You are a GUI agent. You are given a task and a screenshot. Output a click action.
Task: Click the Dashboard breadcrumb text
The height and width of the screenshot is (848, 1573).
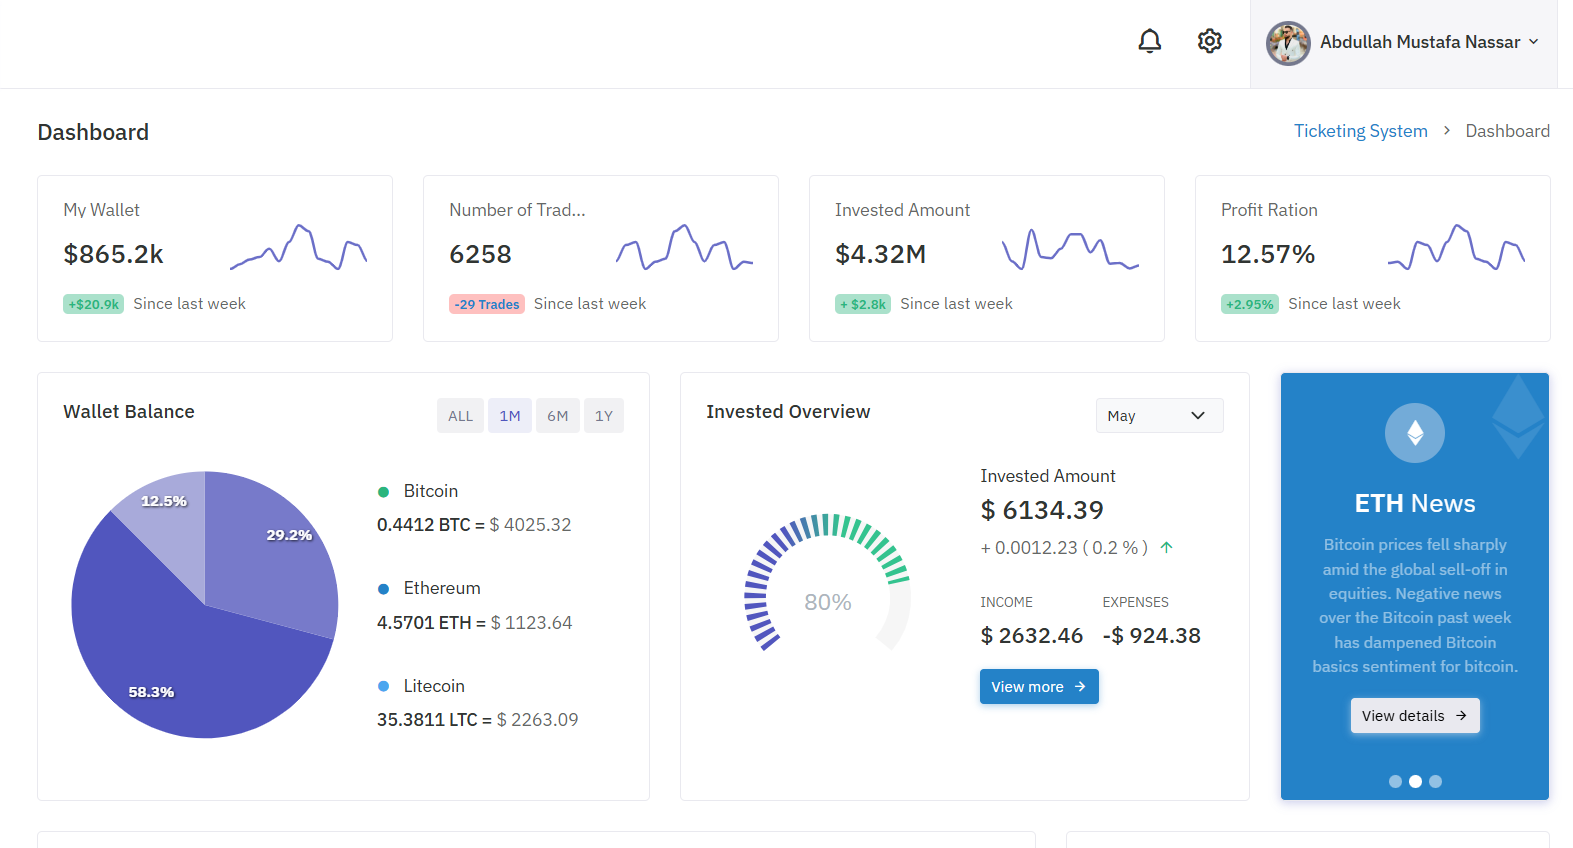[1508, 131]
